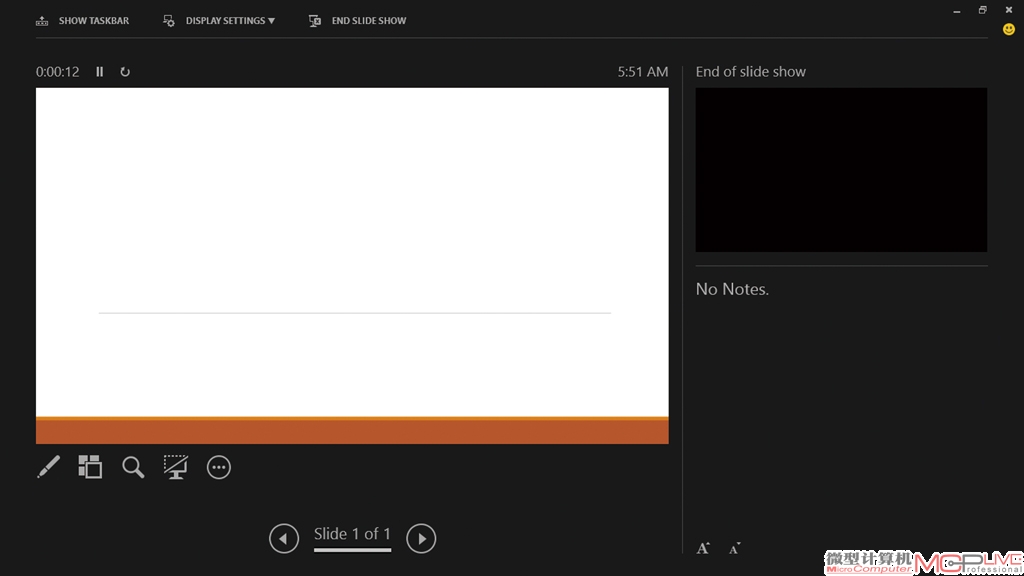Click the End of slide show label
This screenshot has width=1024, height=576.
[x=750, y=72]
